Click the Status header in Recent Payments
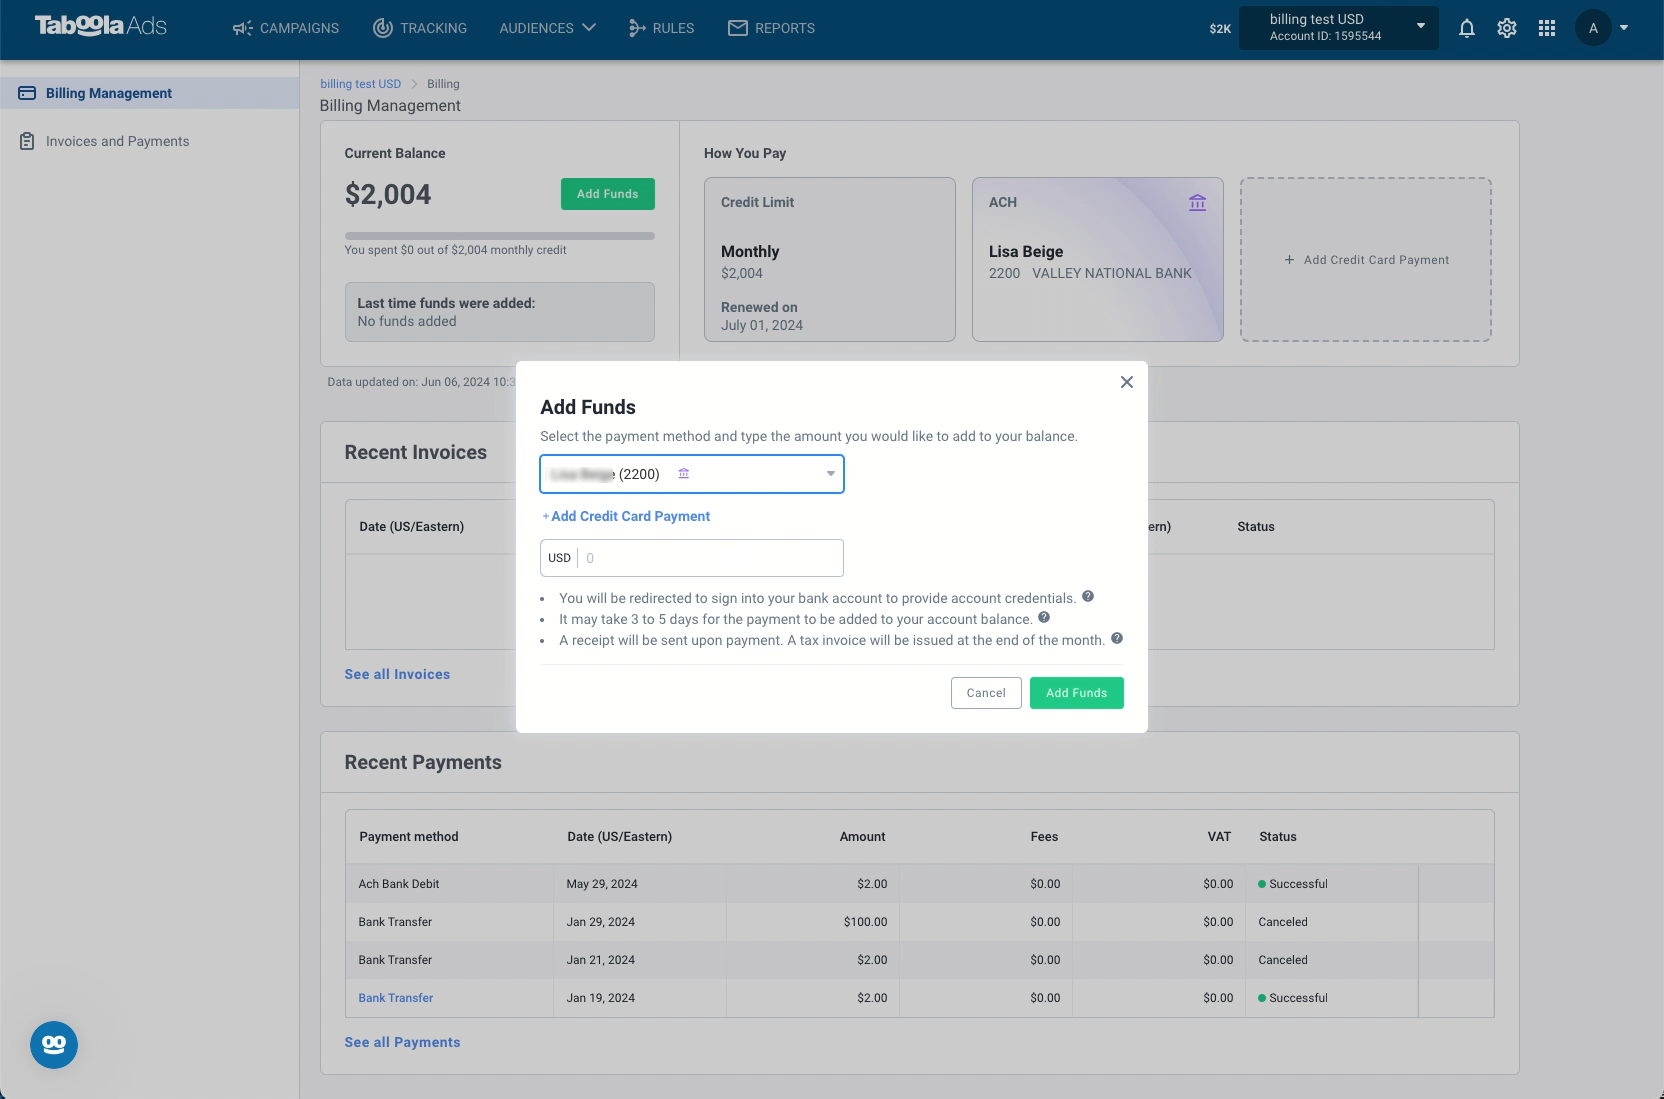Screen dimensions: 1664x1099 tap(1278, 837)
